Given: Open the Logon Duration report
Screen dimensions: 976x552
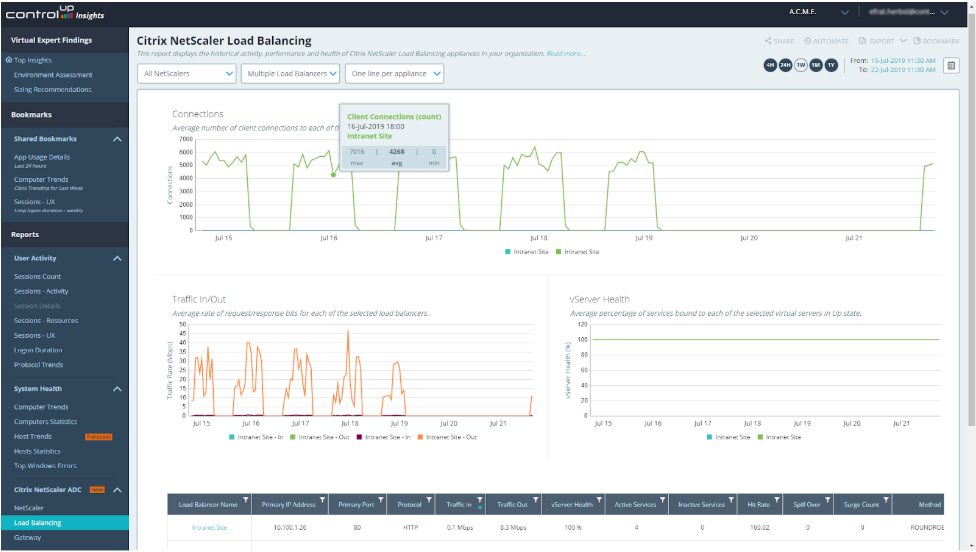Looking at the screenshot, I should (x=38, y=350).
